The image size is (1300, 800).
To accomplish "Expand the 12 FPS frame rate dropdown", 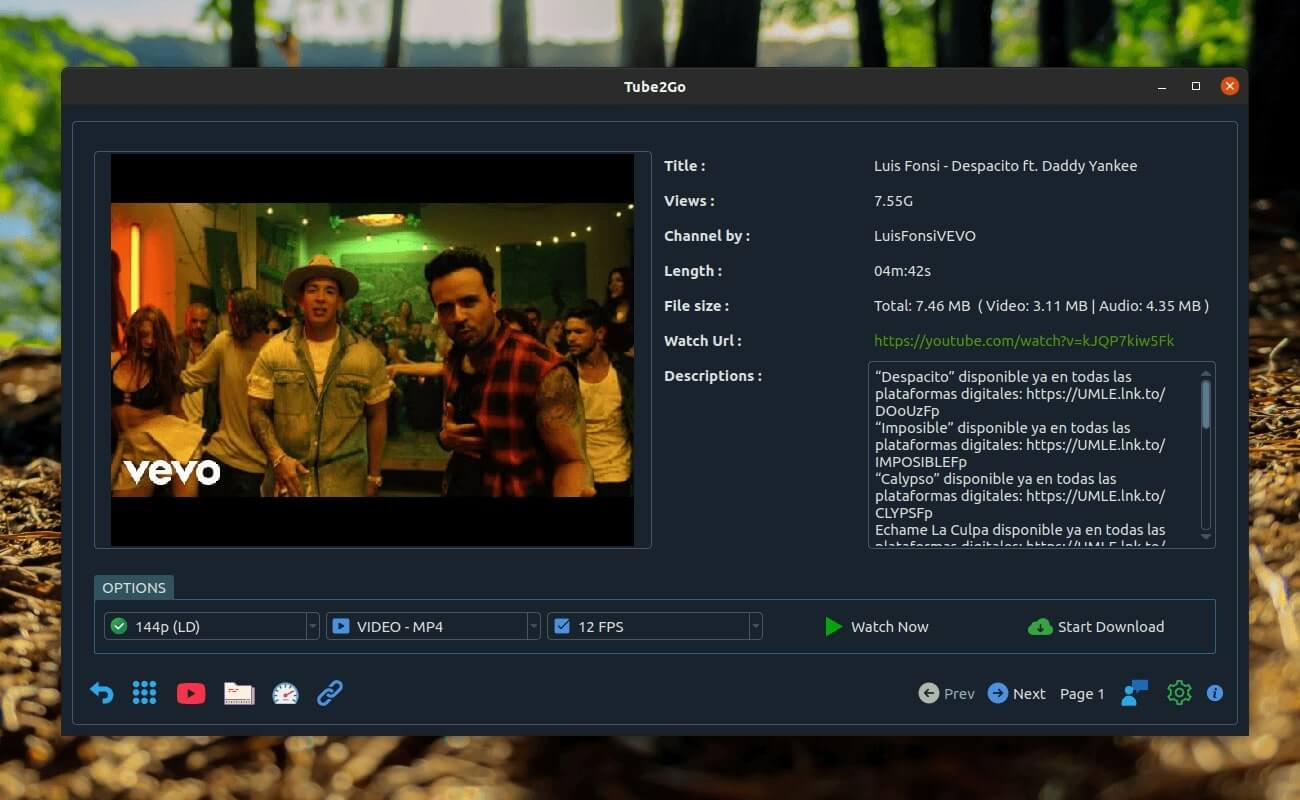I will coord(654,627).
